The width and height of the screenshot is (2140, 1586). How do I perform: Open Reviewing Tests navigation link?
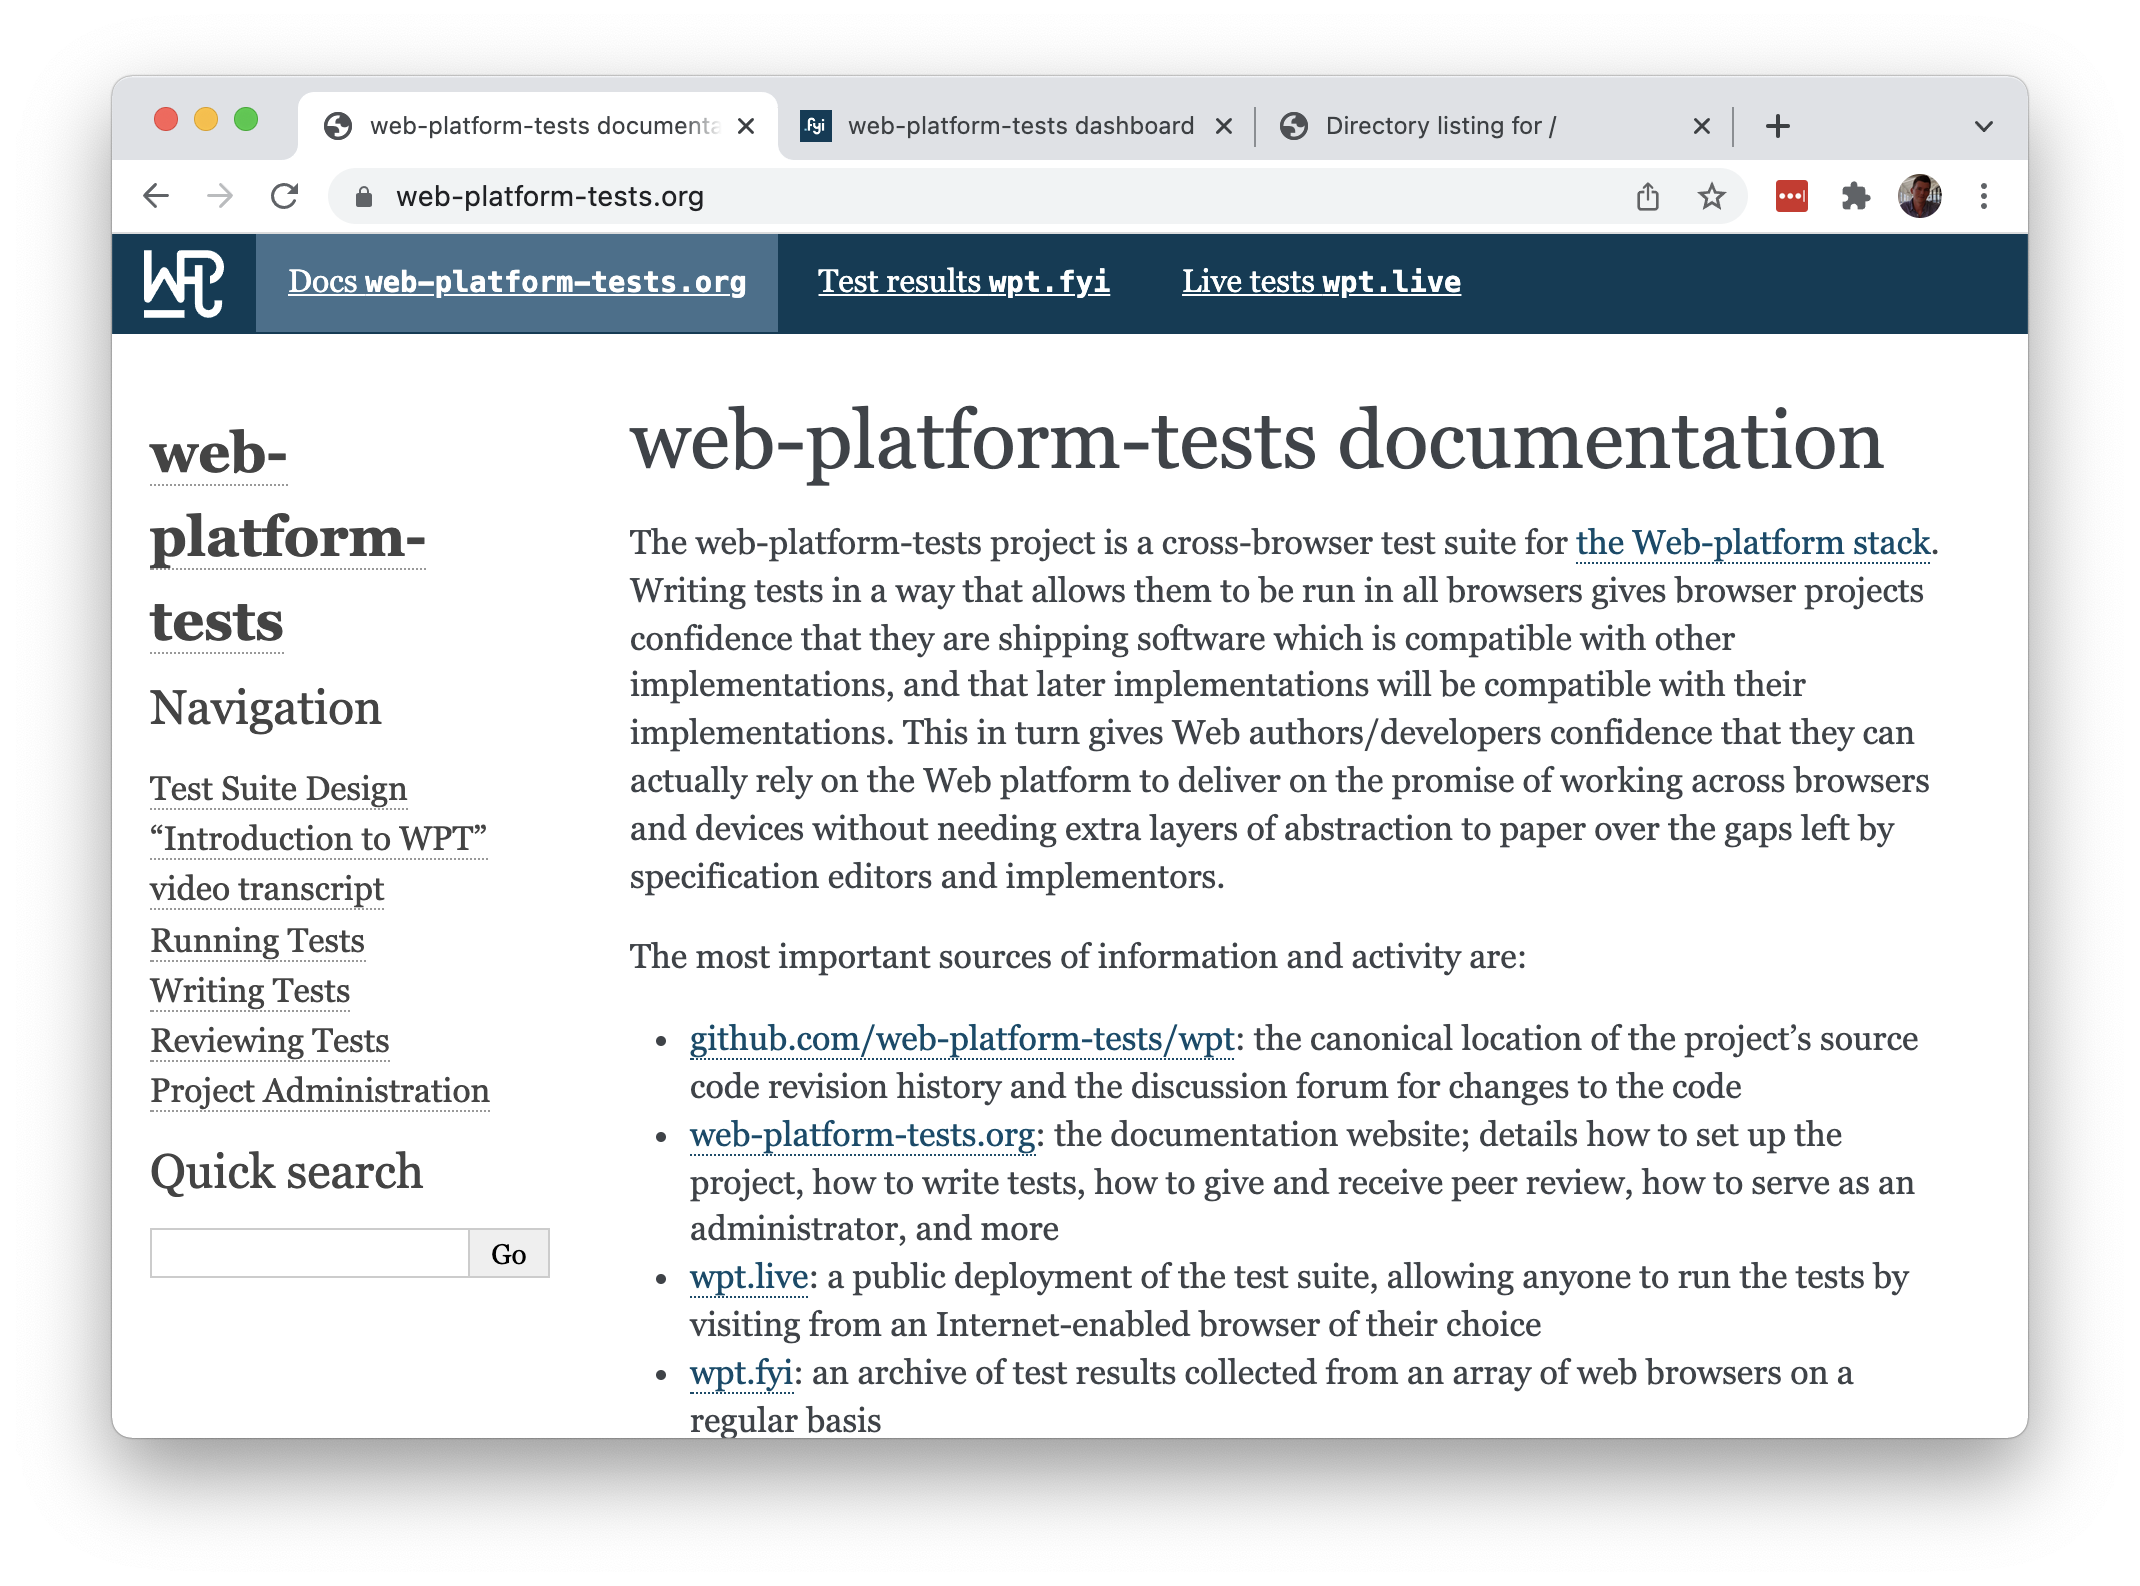(x=269, y=1040)
